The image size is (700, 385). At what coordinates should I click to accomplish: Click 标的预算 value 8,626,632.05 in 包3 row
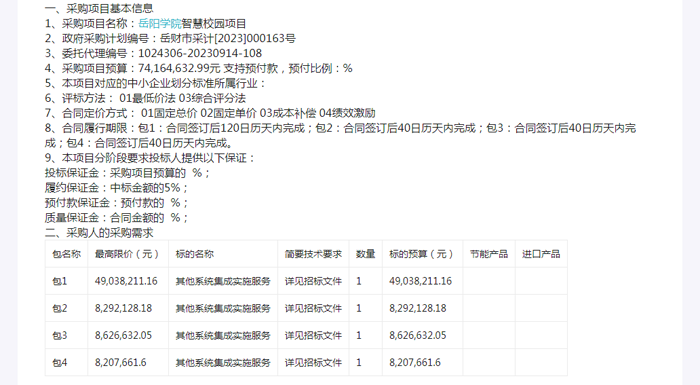click(x=418, y=335)
